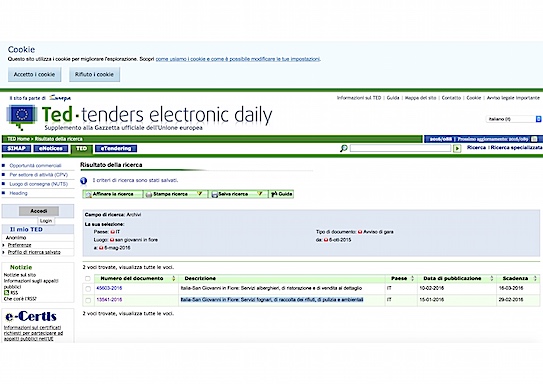This screenshot has width=543, height=384.
Task: Open Notizie sul sito link
Action: (x=20, y=275)
